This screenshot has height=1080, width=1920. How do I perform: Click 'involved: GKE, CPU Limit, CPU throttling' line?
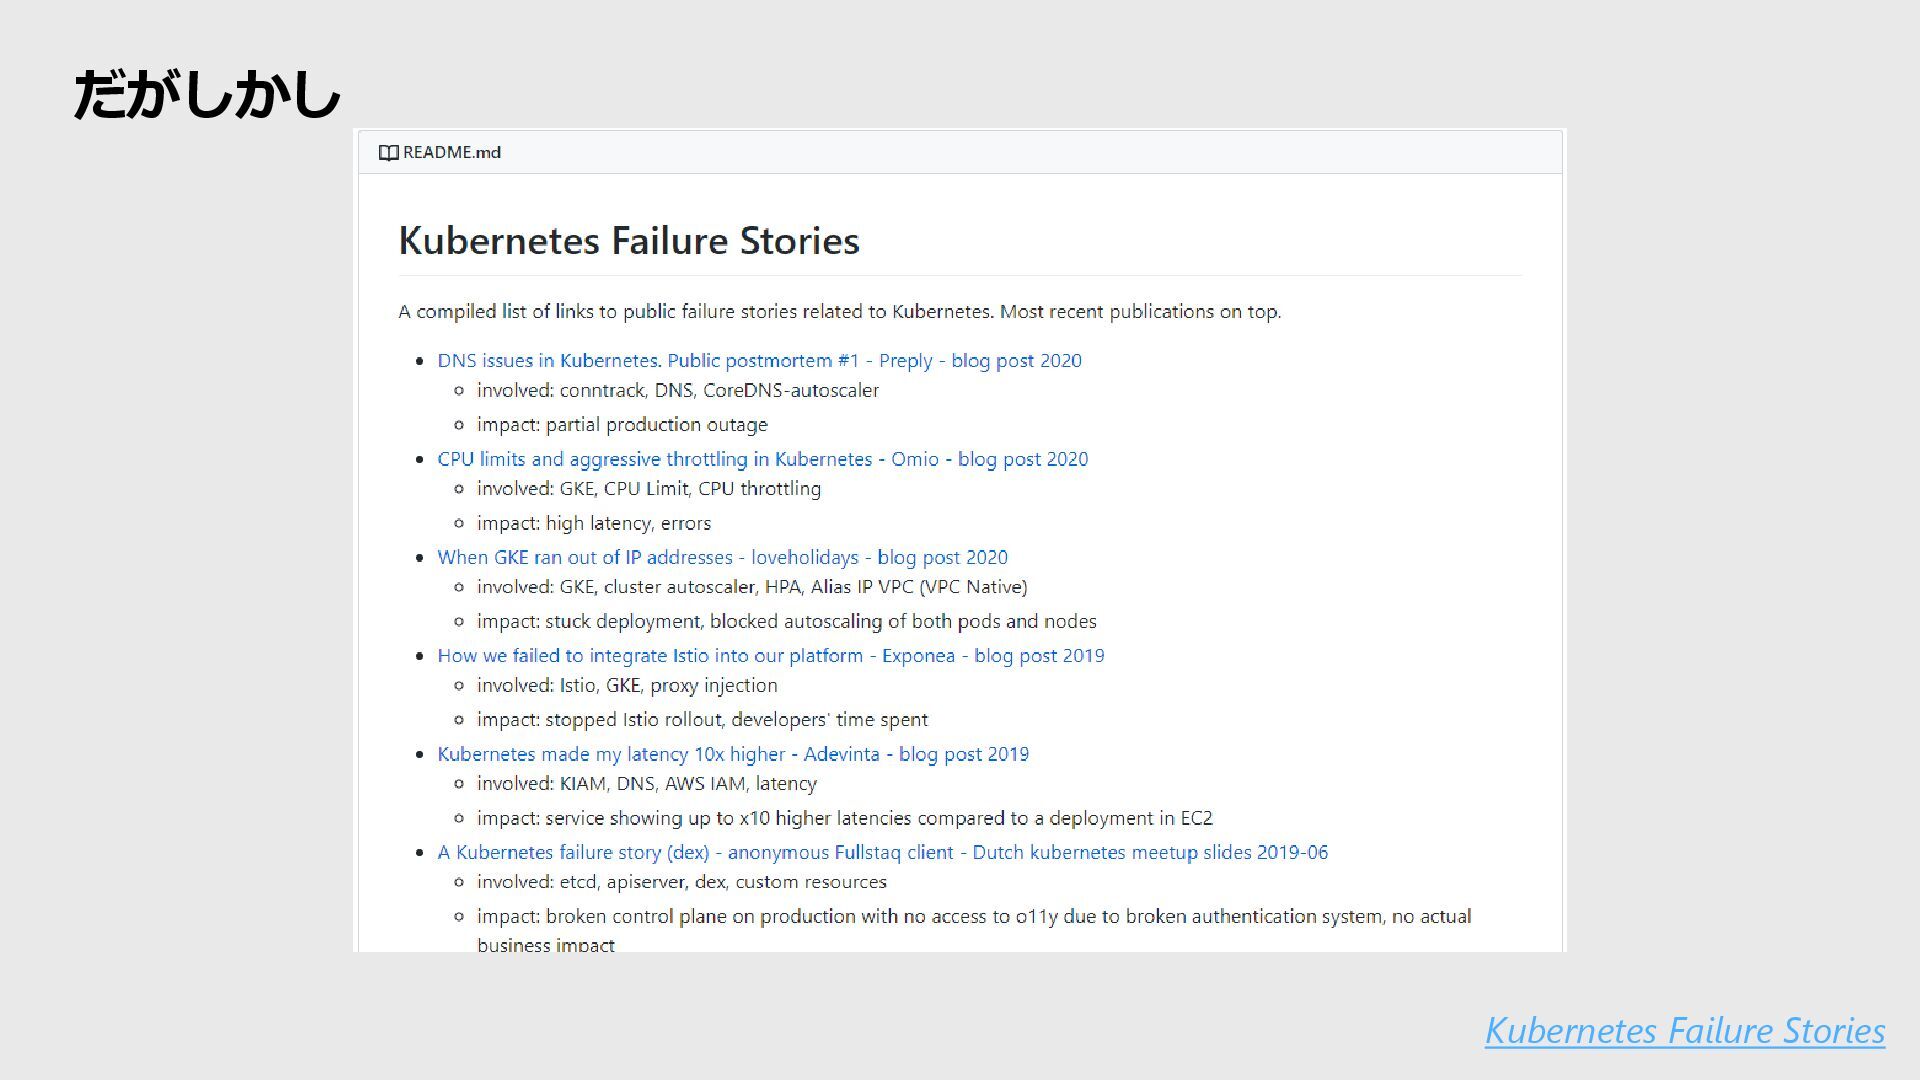(x=649, y=489)
